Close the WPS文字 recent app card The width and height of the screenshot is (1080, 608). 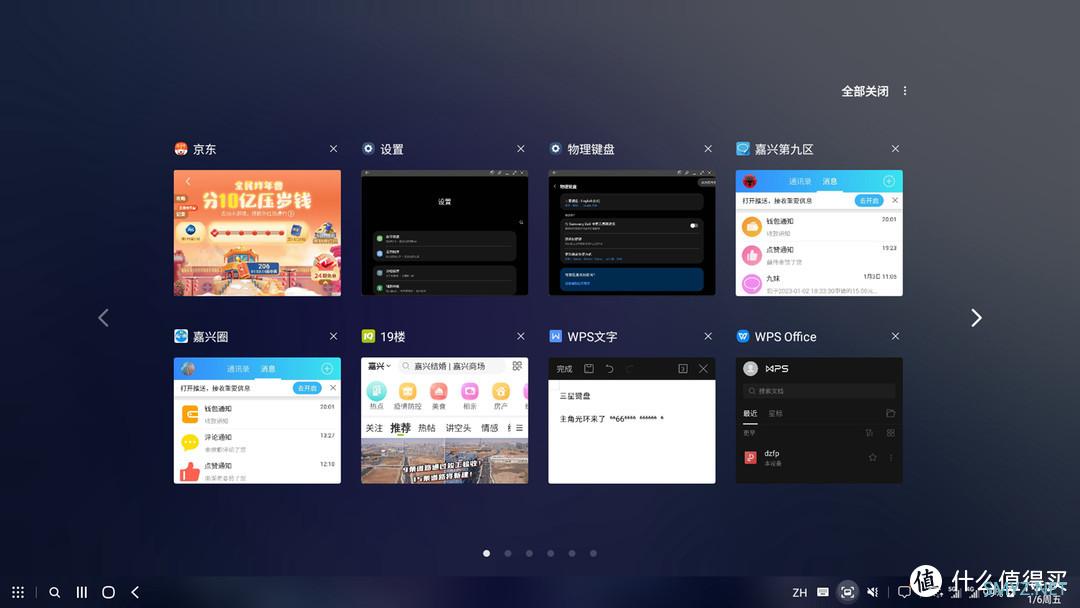[708, 336]
